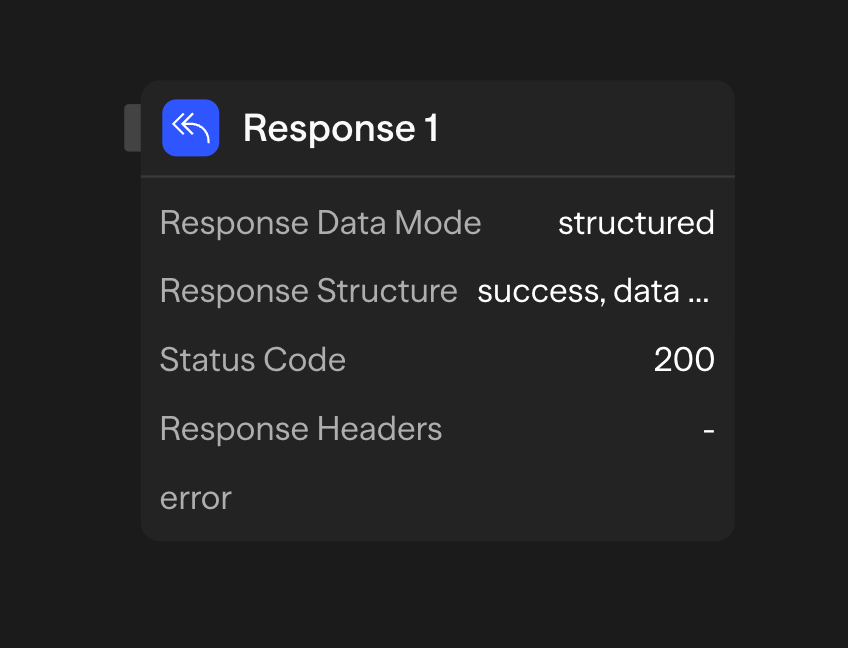This screenshot has width=848, height=648.
Task: Click the Response 1 title text
Action: point(341,128)
